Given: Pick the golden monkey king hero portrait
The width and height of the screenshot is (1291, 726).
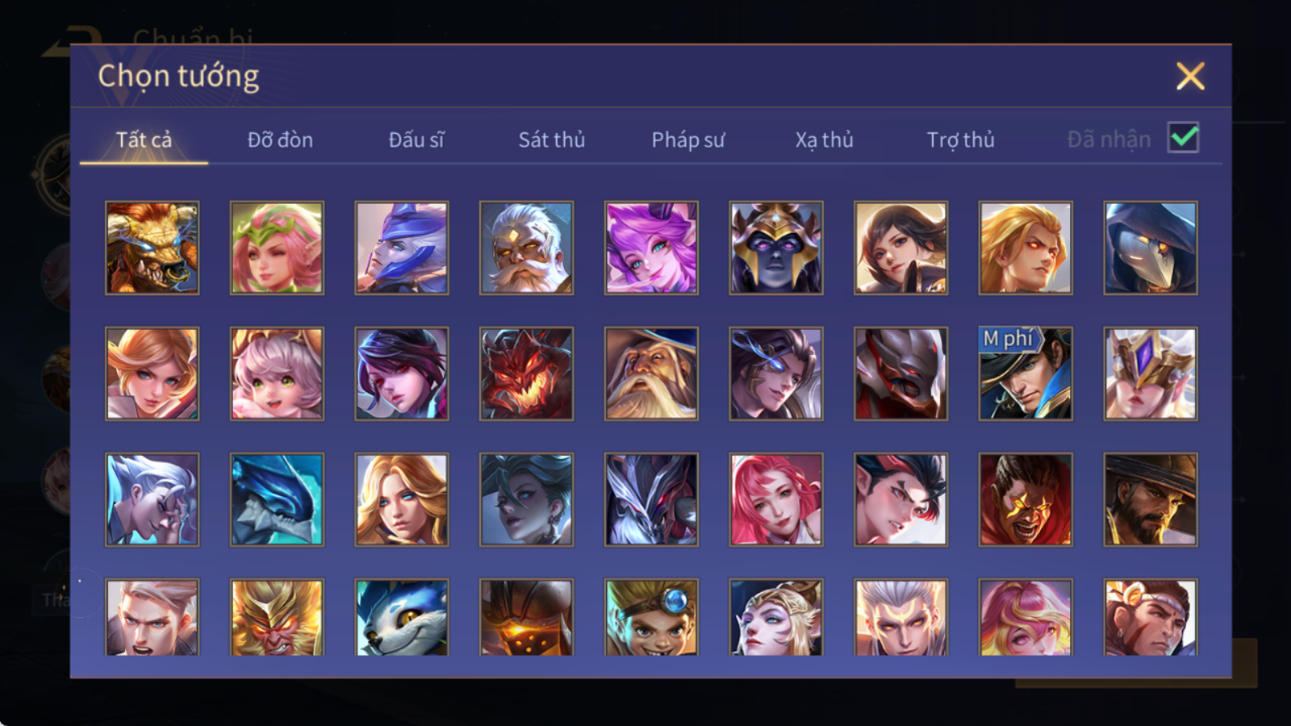Looking at the screenshot, I should coord(276,617).
